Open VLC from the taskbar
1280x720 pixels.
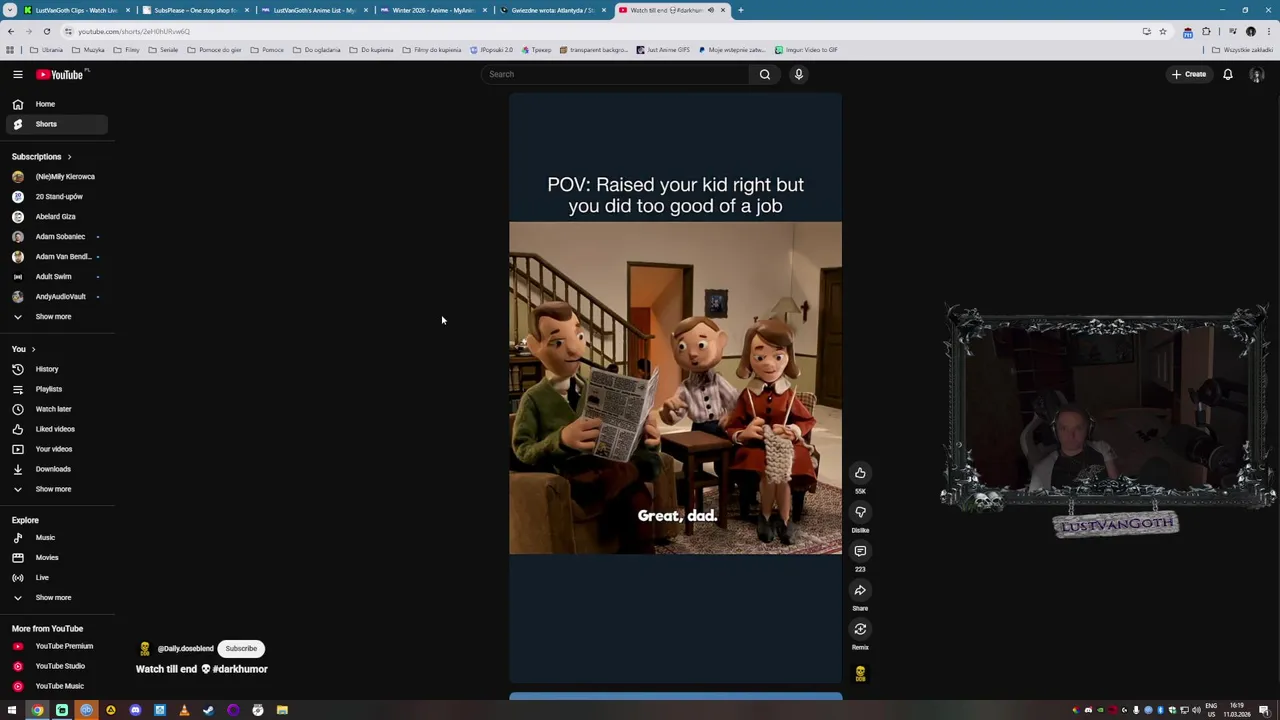tap(184, 710)
